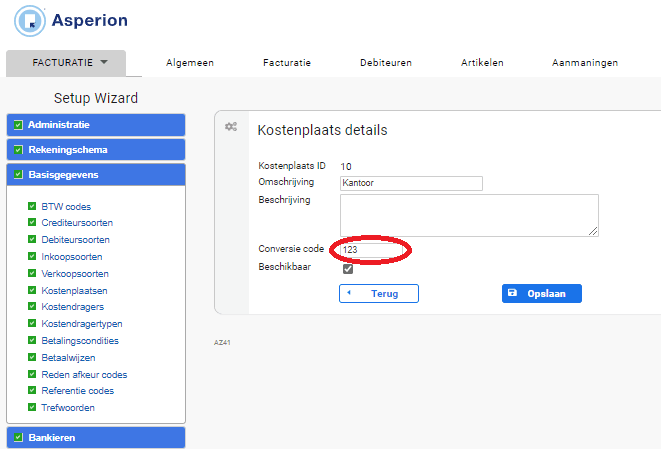Click the green check icon beside Betaalwijzen
This screenshot has width=661, height=449.
pos(32,357)
